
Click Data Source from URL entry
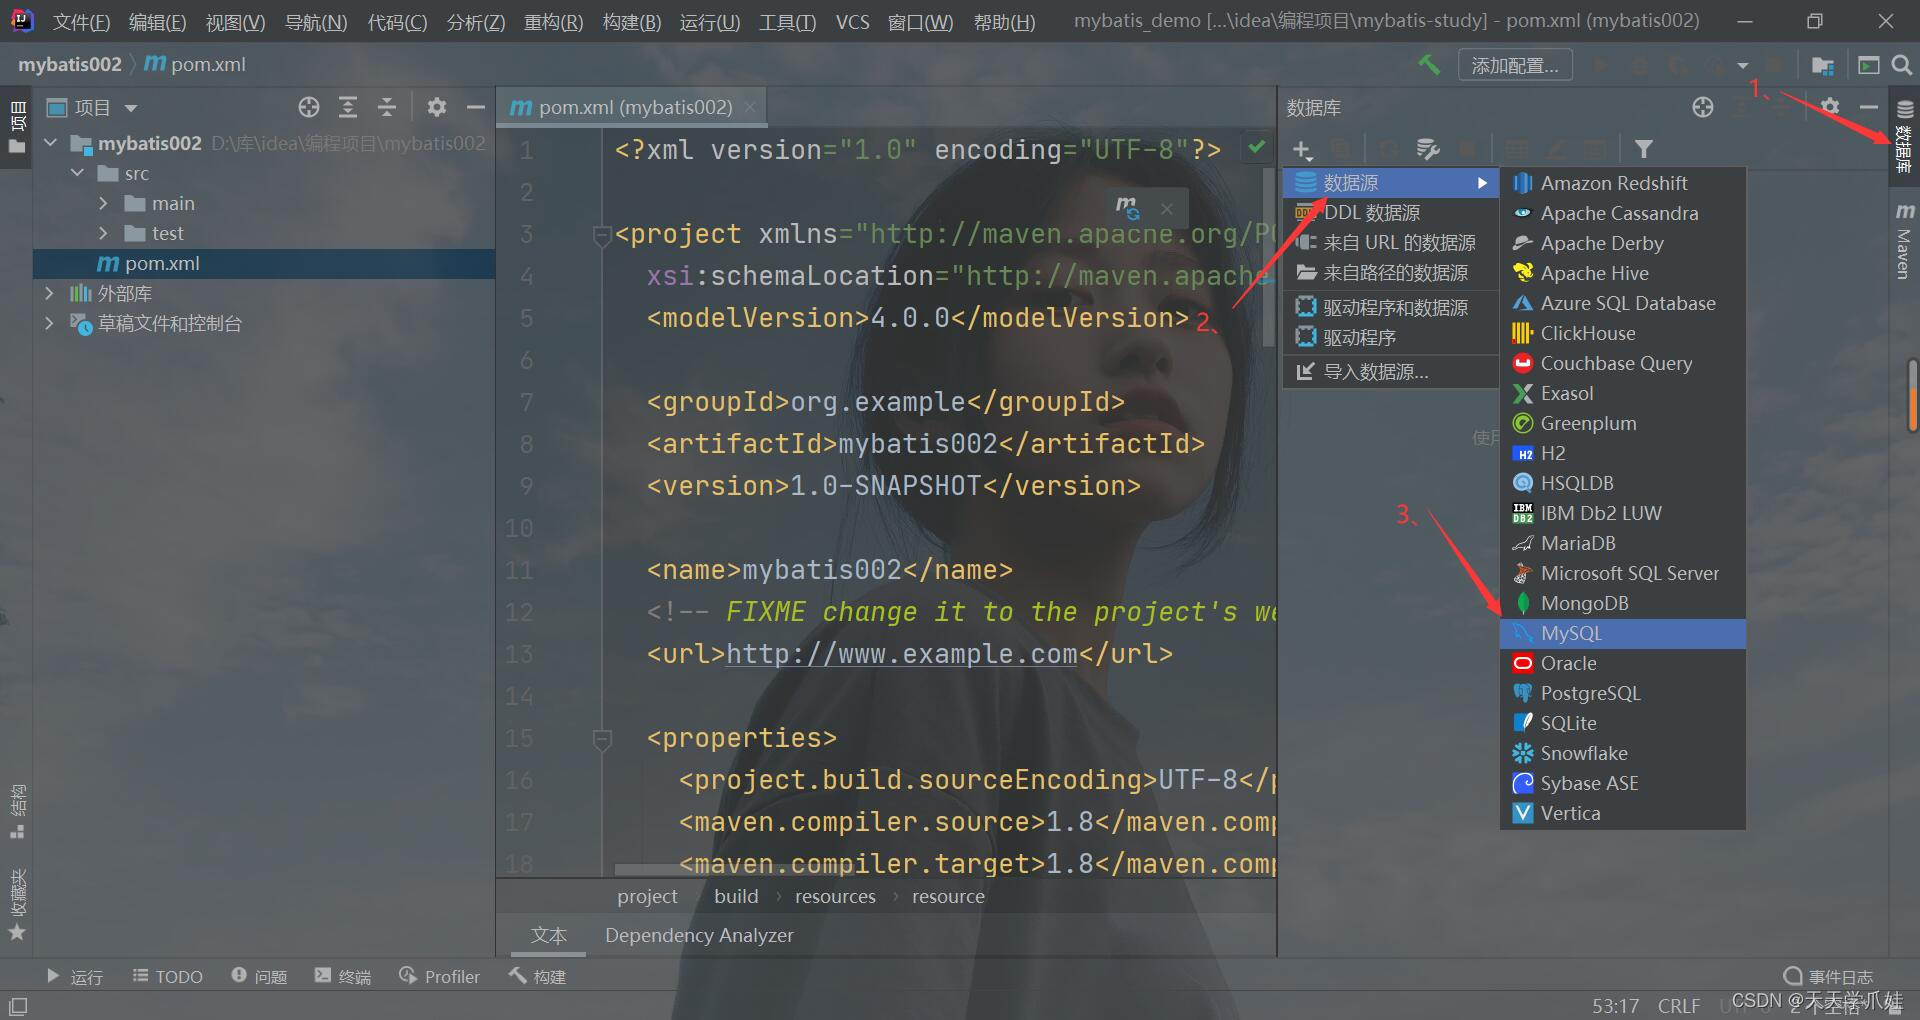1391,243
